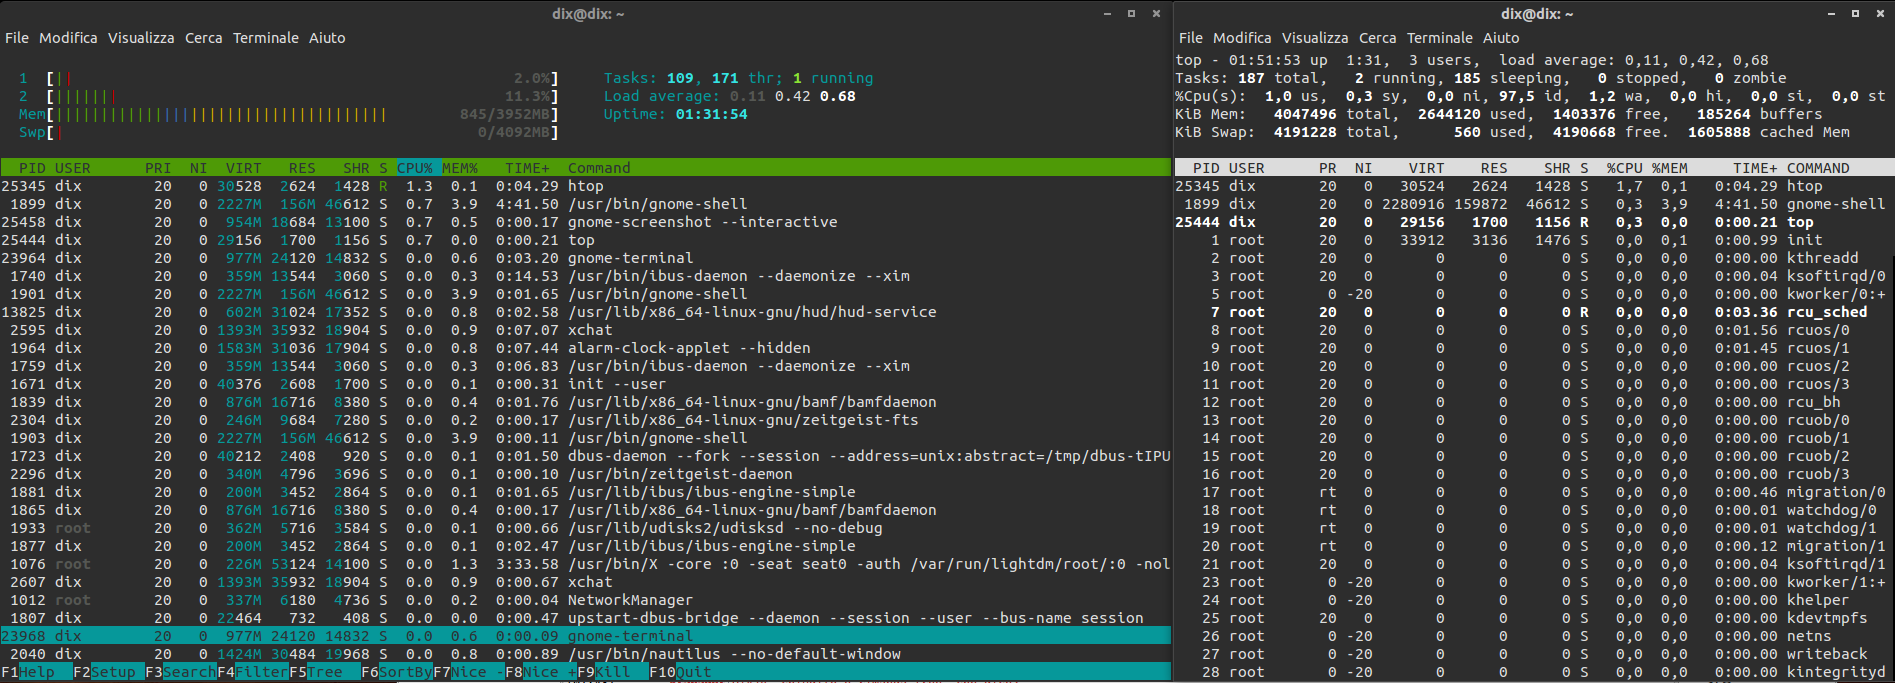
Task: Click %CPU column header in top window
Action: (x=1624, y=168)
